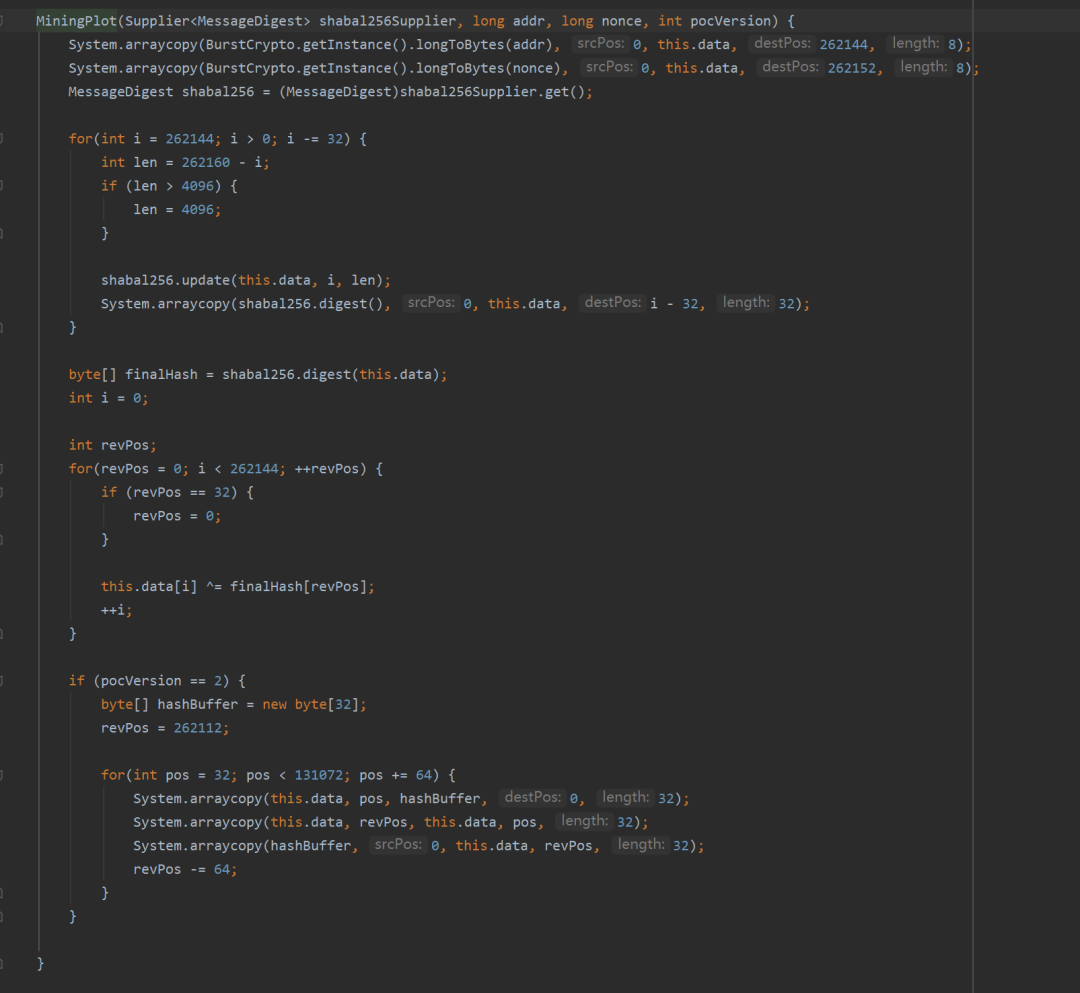This screenshot has width=1080, height=993.
Task: Click the 'revPos -= 64' statement
Action: (185, 869)
